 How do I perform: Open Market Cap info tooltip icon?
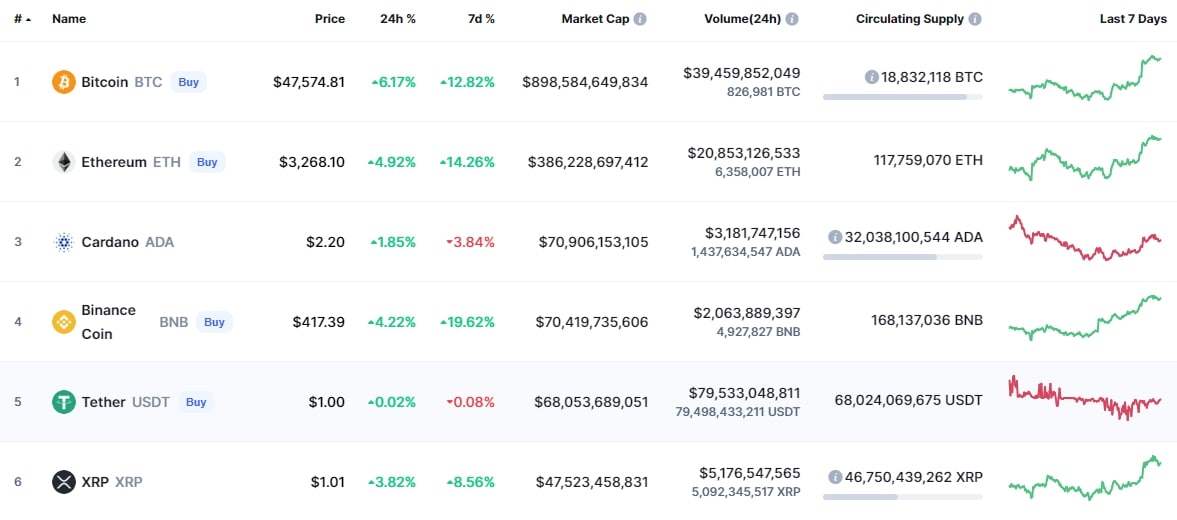[x=640, y=19]
